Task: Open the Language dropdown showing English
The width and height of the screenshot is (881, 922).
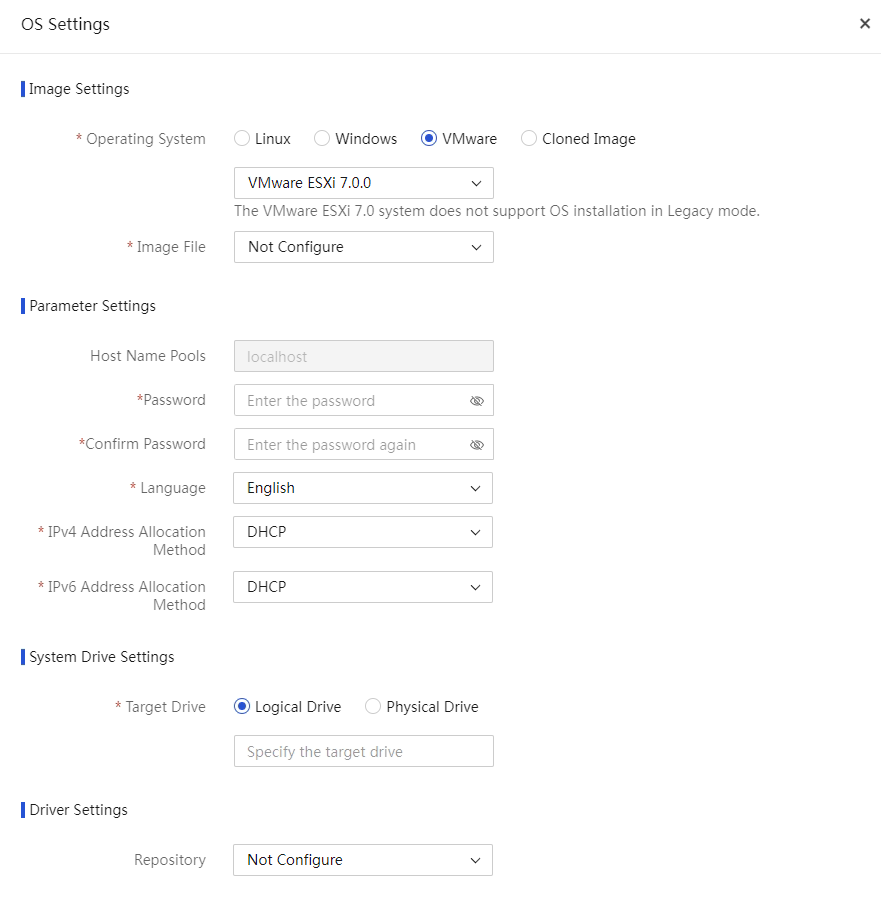Action: tap(363, 488)
